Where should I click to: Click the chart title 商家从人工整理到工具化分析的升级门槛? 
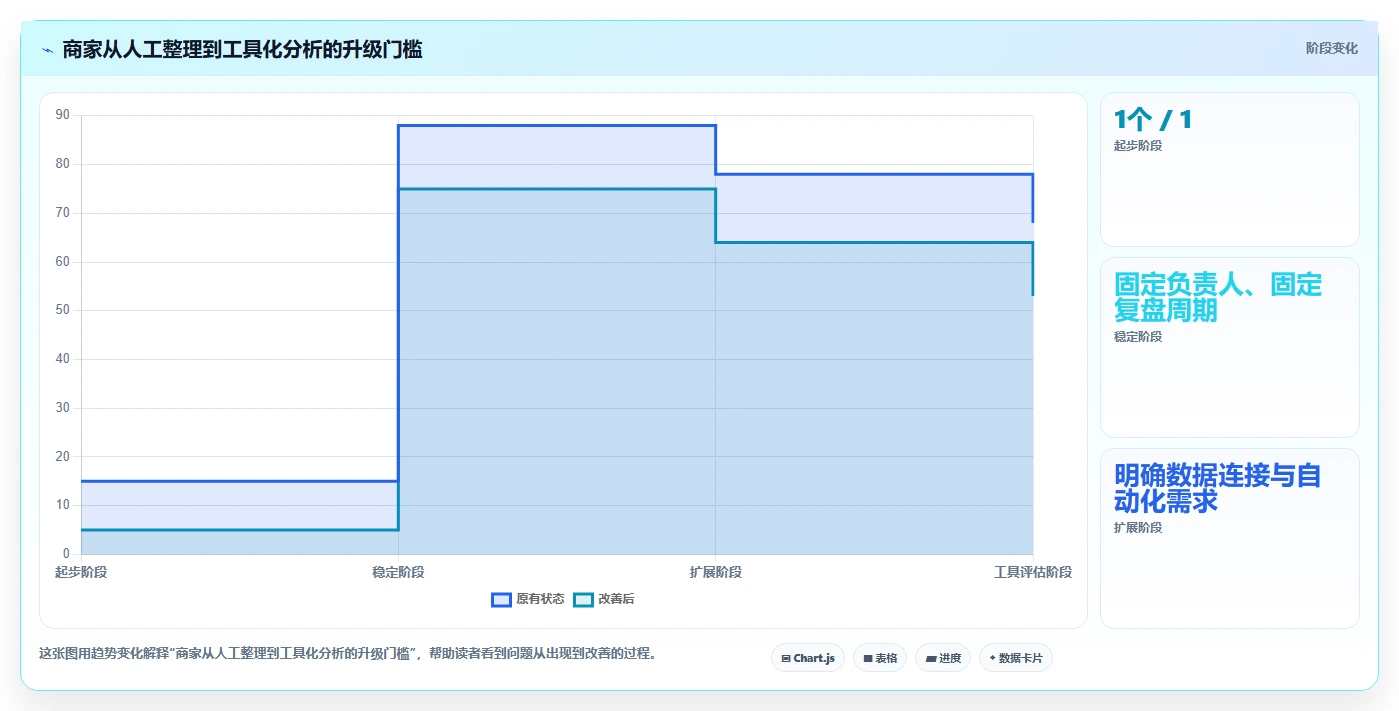point(242,49)
